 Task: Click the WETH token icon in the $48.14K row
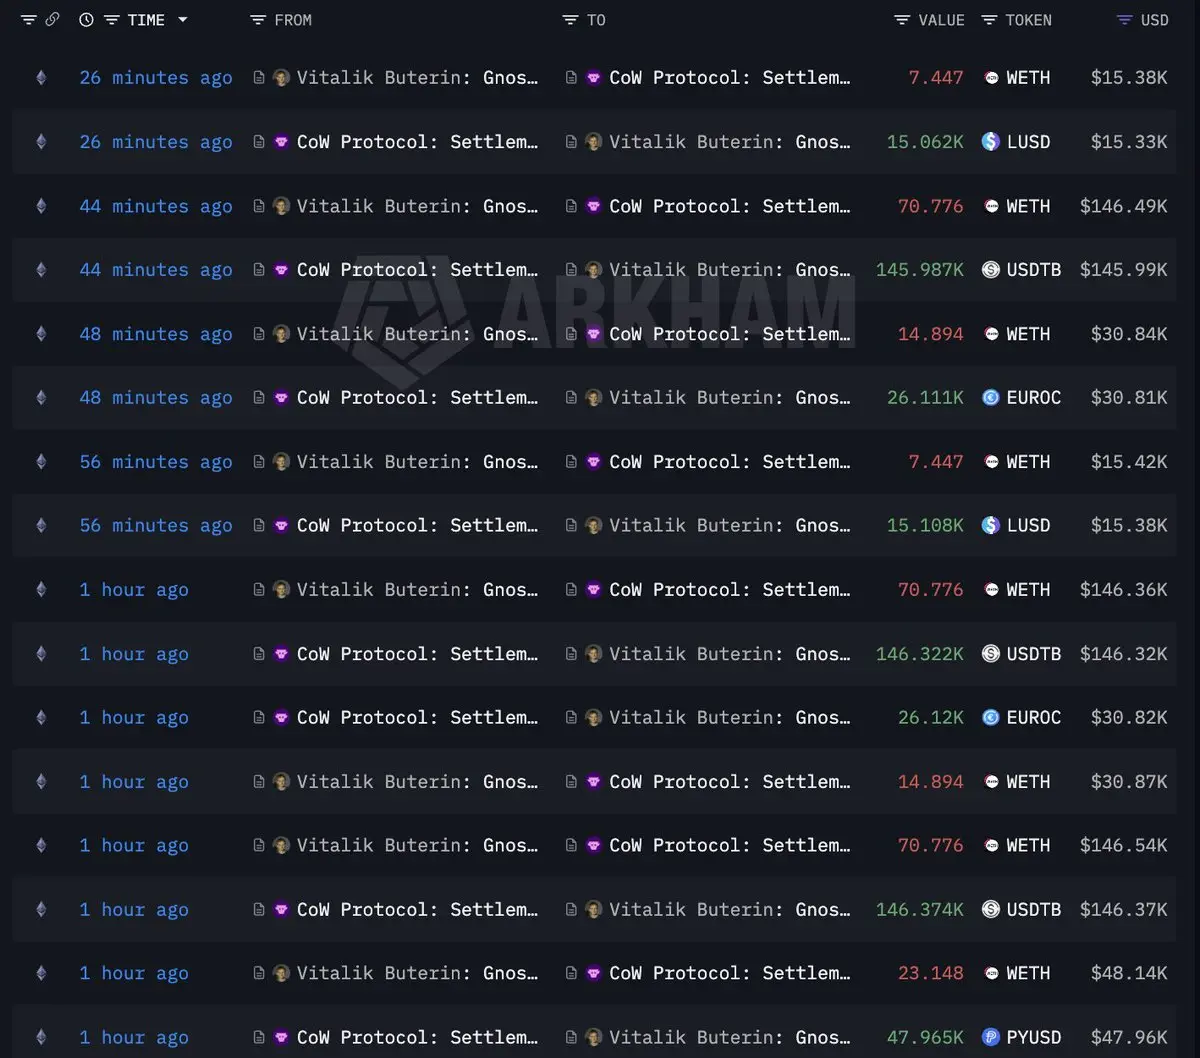tap(991, 973)
